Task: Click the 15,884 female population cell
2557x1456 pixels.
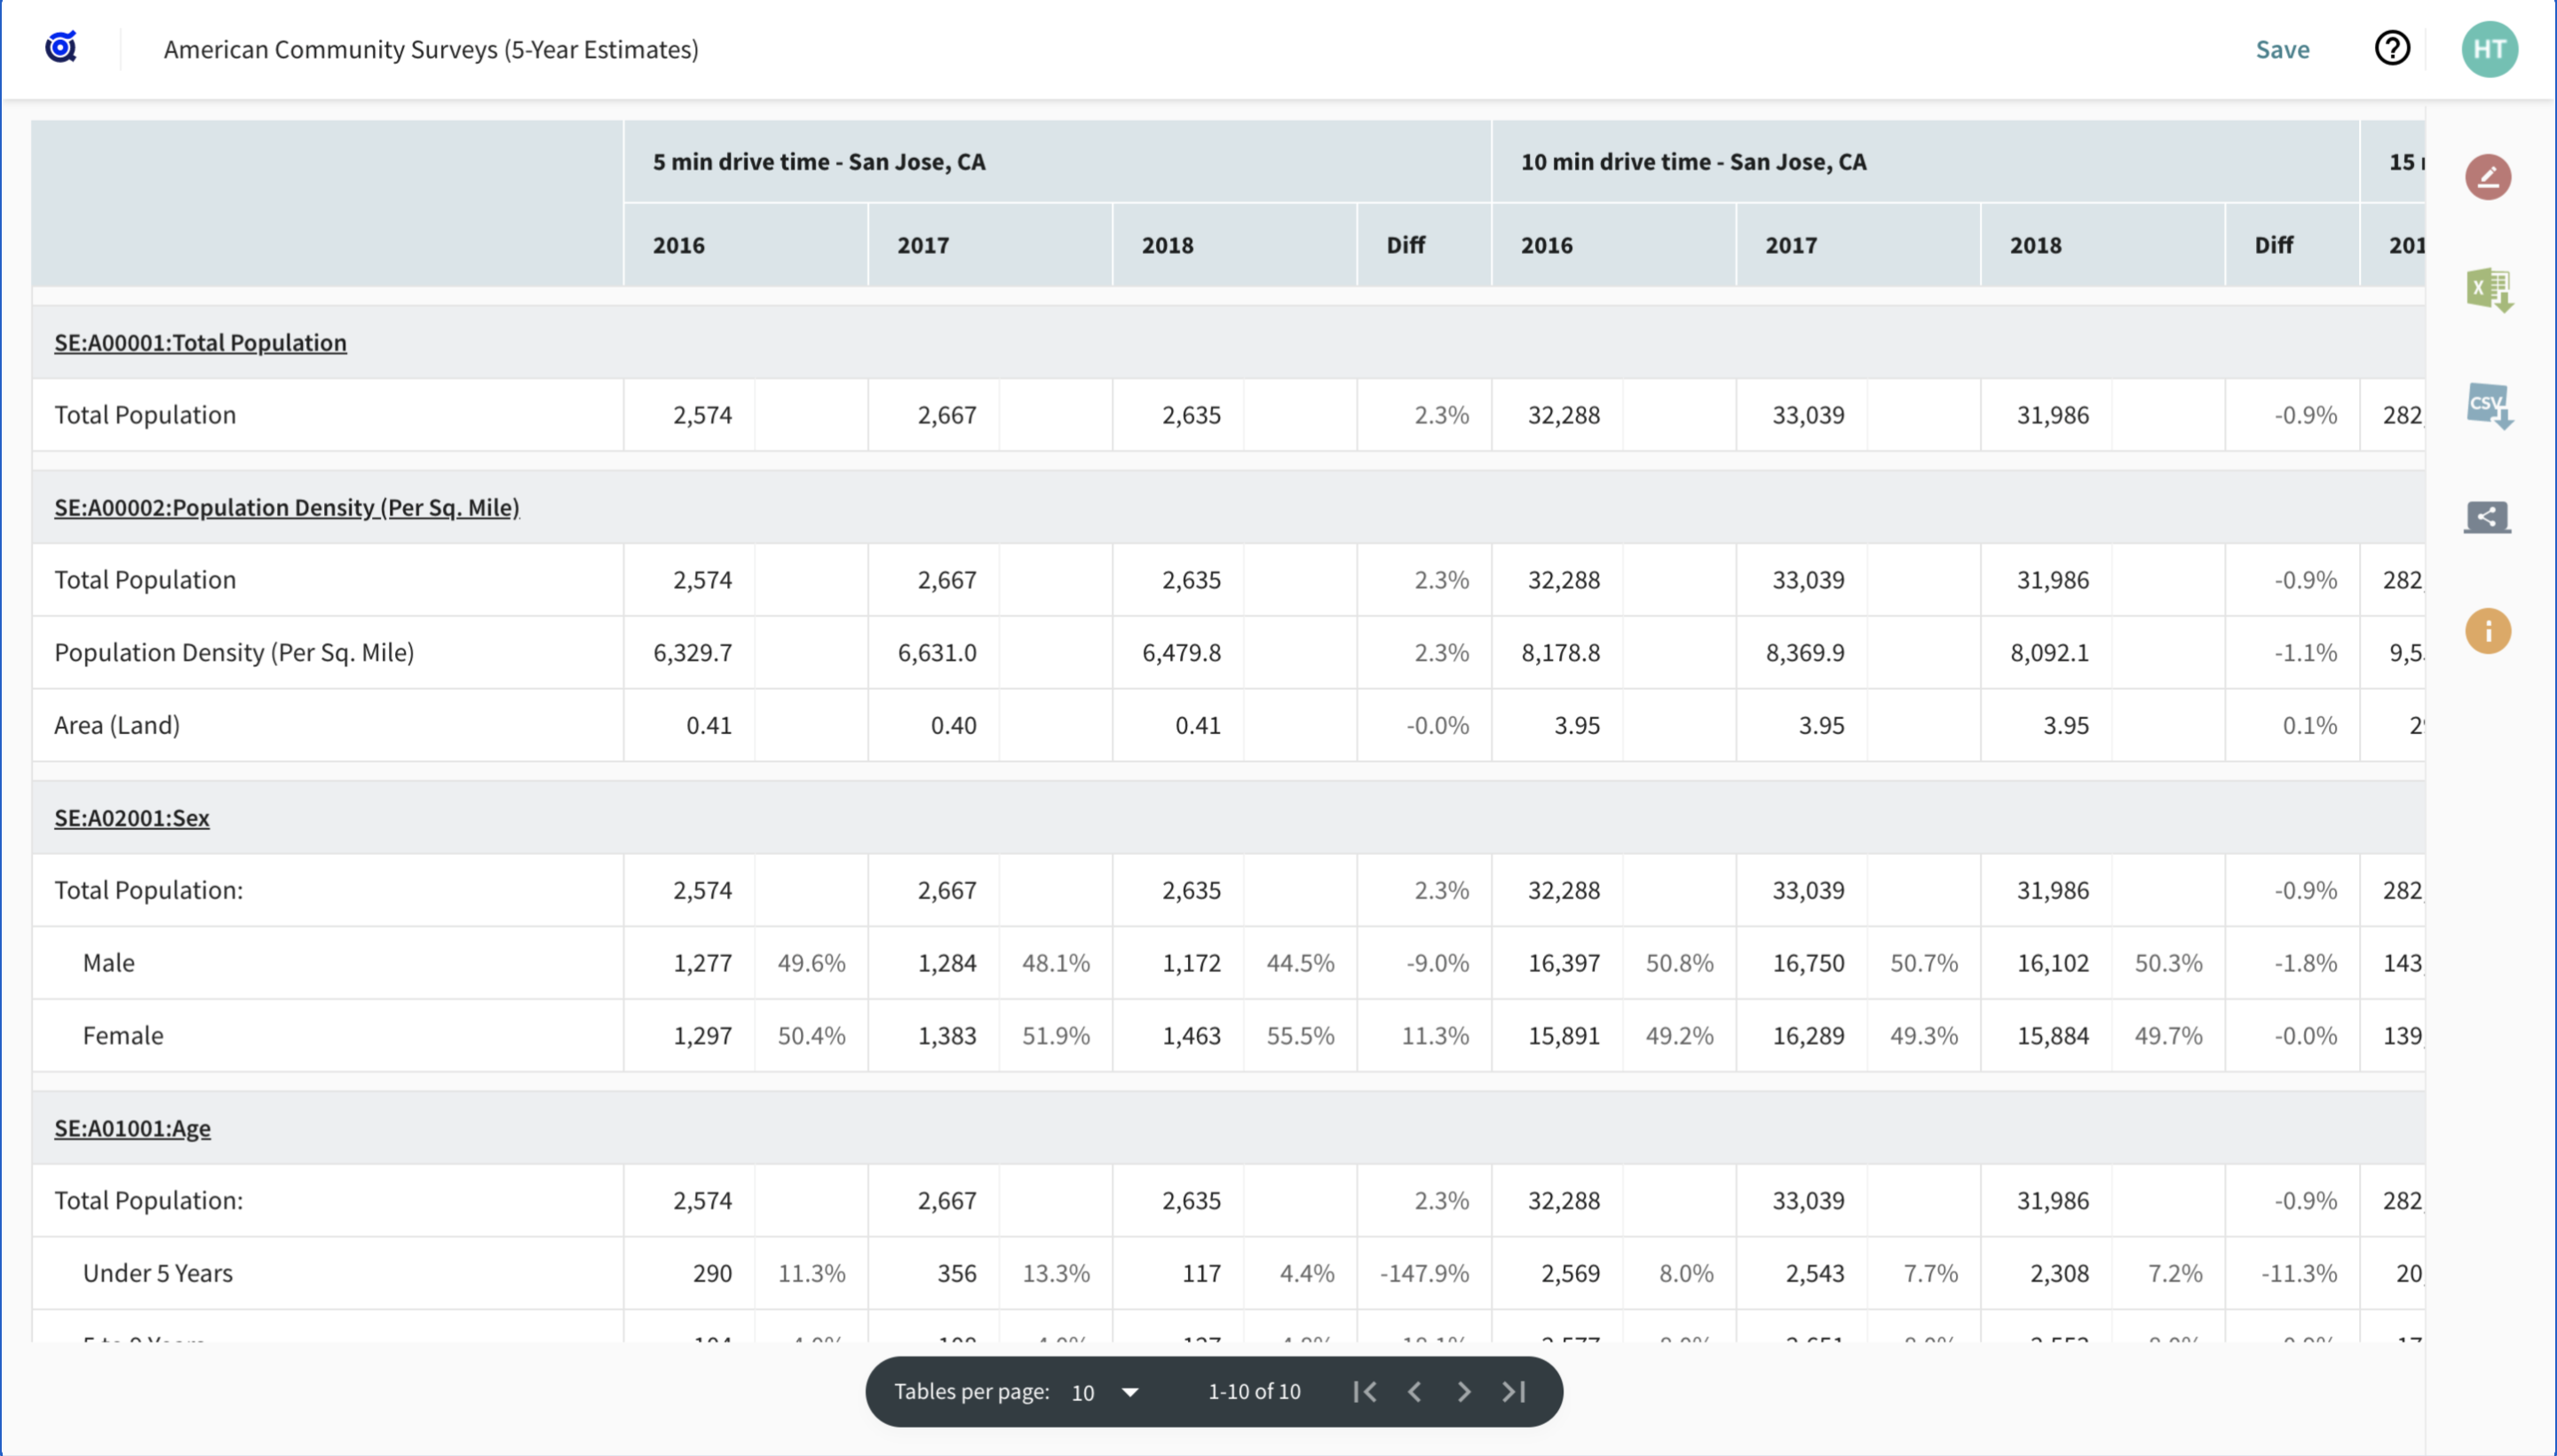Action: click(2053, 1035)
